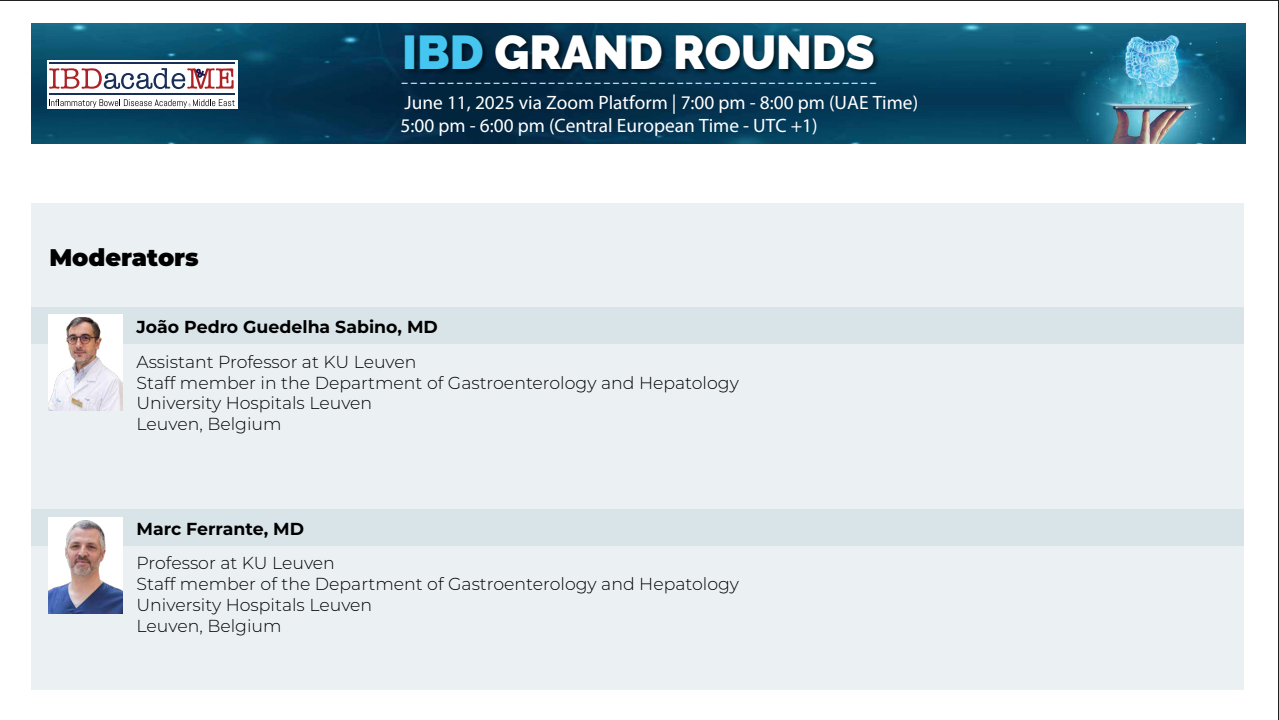Viewport: 1279px width, 720px height.
Task: Open Marc Ferrante's profile photo
Action: point(85,565)
